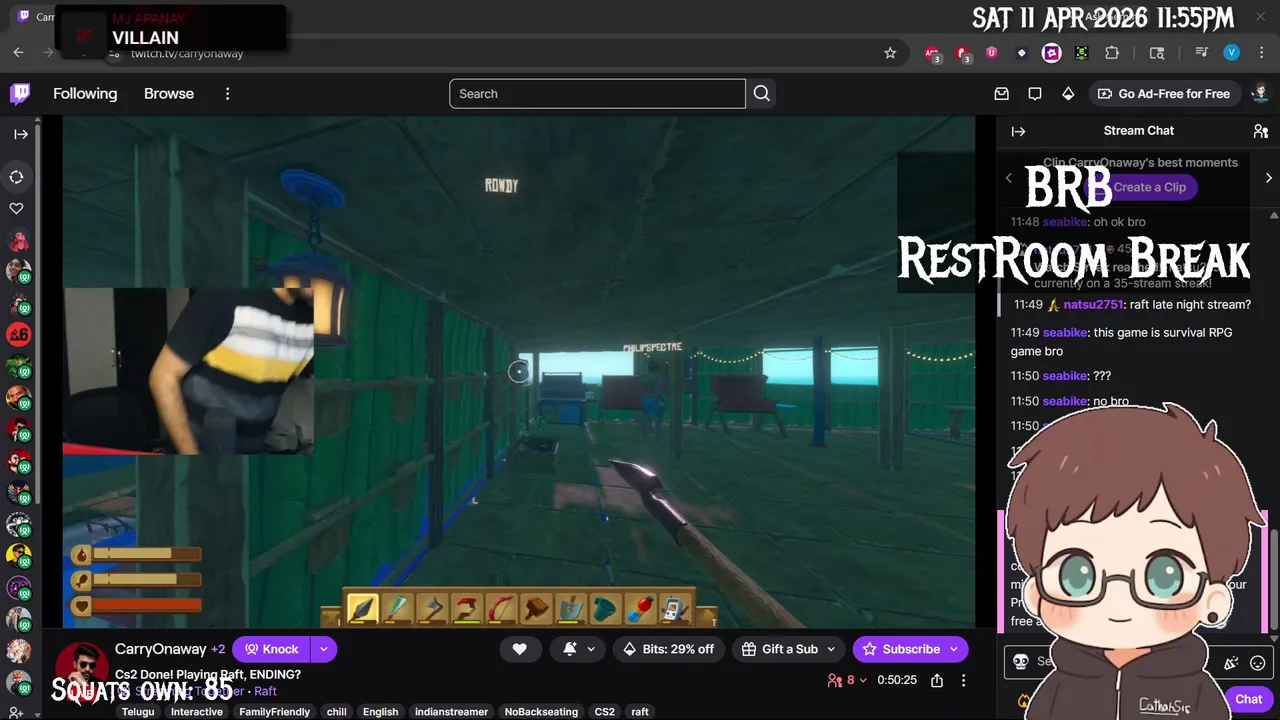Show next chat highlight with right chevron
The image size is (1280, 720).
(1268, 178)
